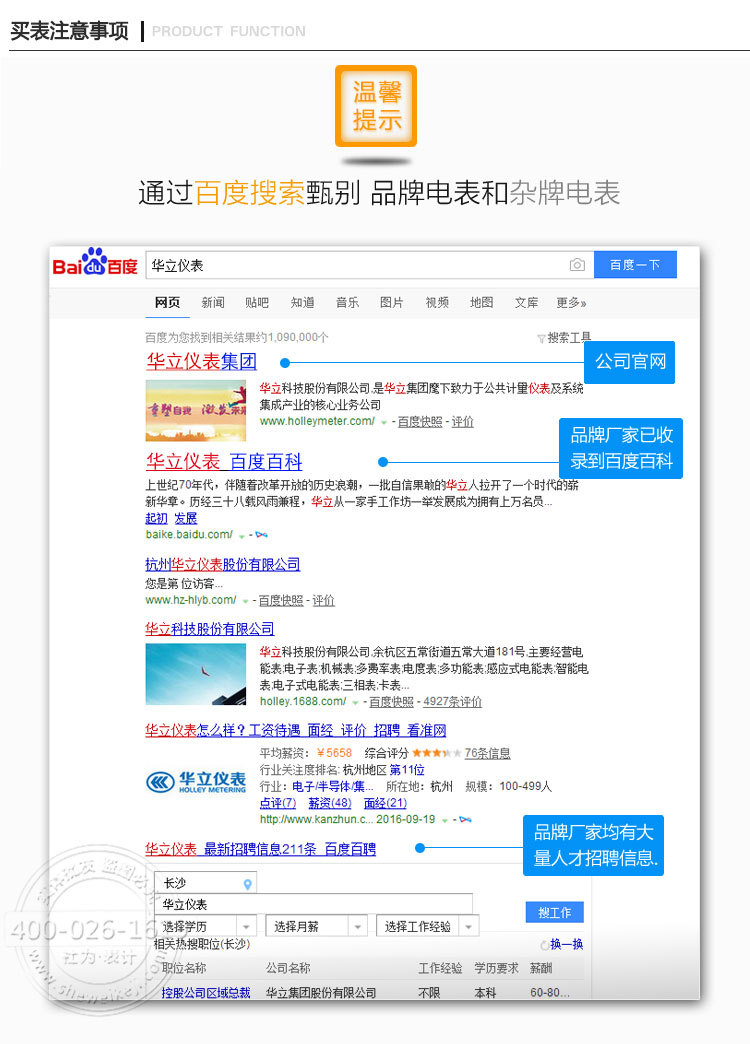The width and height of the screenshot is (750, 1044).
Task: Switch to the 音乐 tab
Action: click(347, 302)
